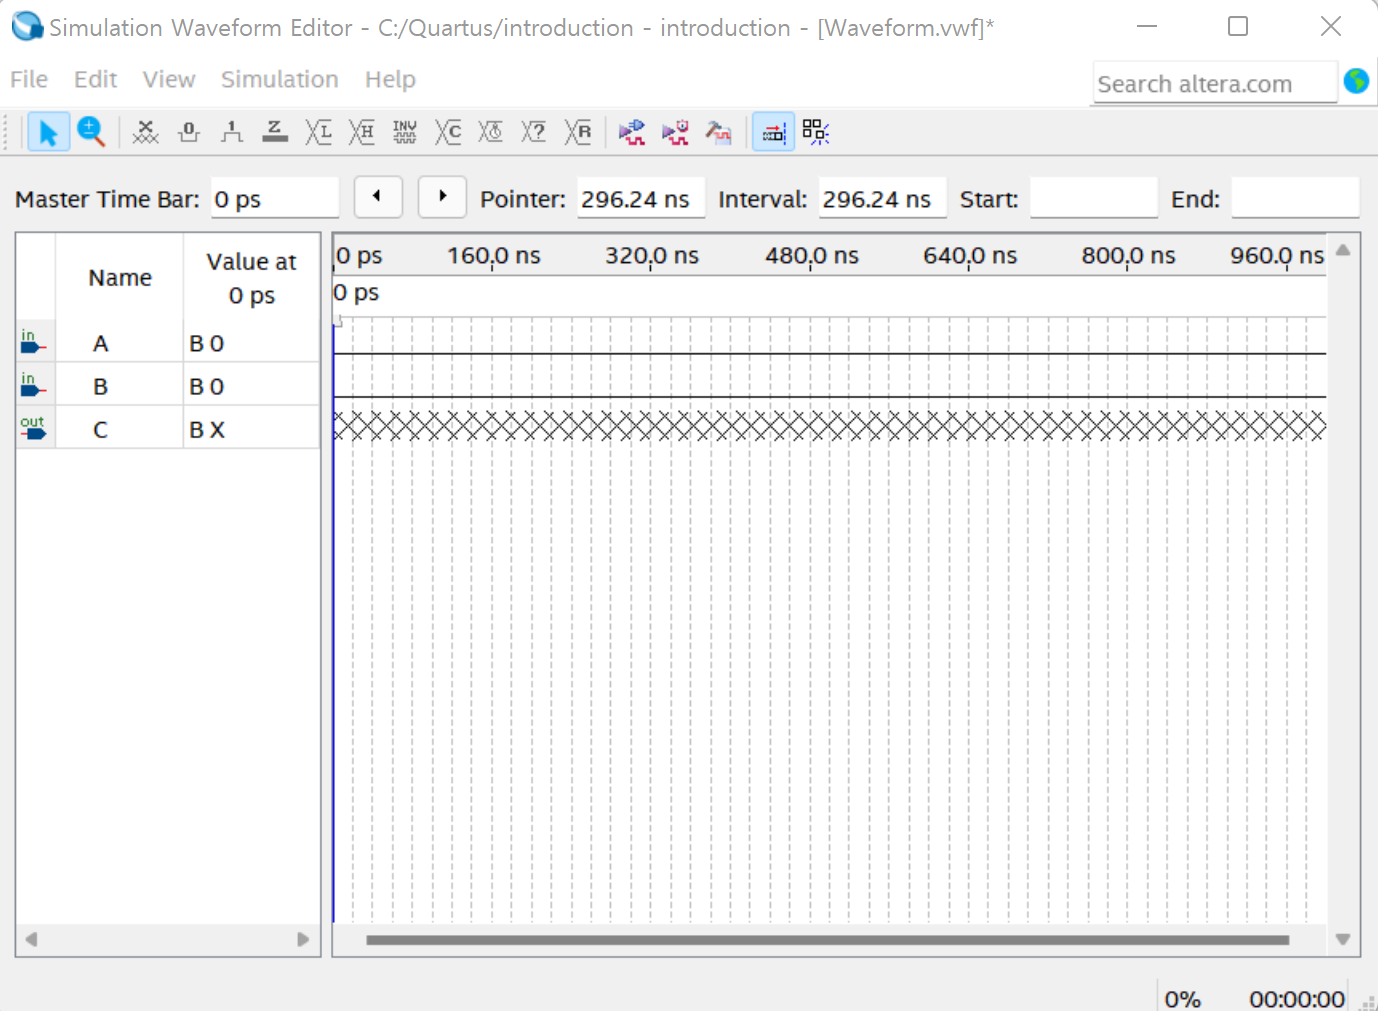Click the Count Value (XC) icon
This screenshot has height=1011, width=1378.
pyautogui.click(x=448, y=132)
